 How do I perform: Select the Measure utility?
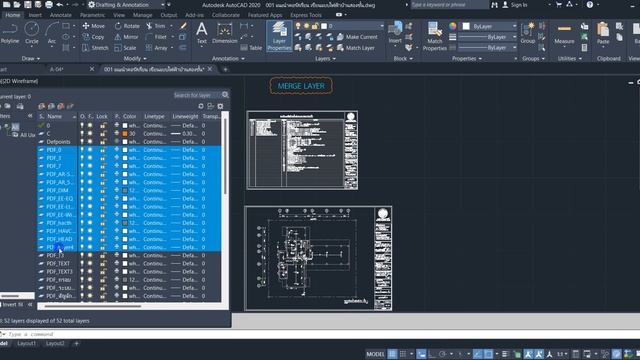click(x=564, y=33)
